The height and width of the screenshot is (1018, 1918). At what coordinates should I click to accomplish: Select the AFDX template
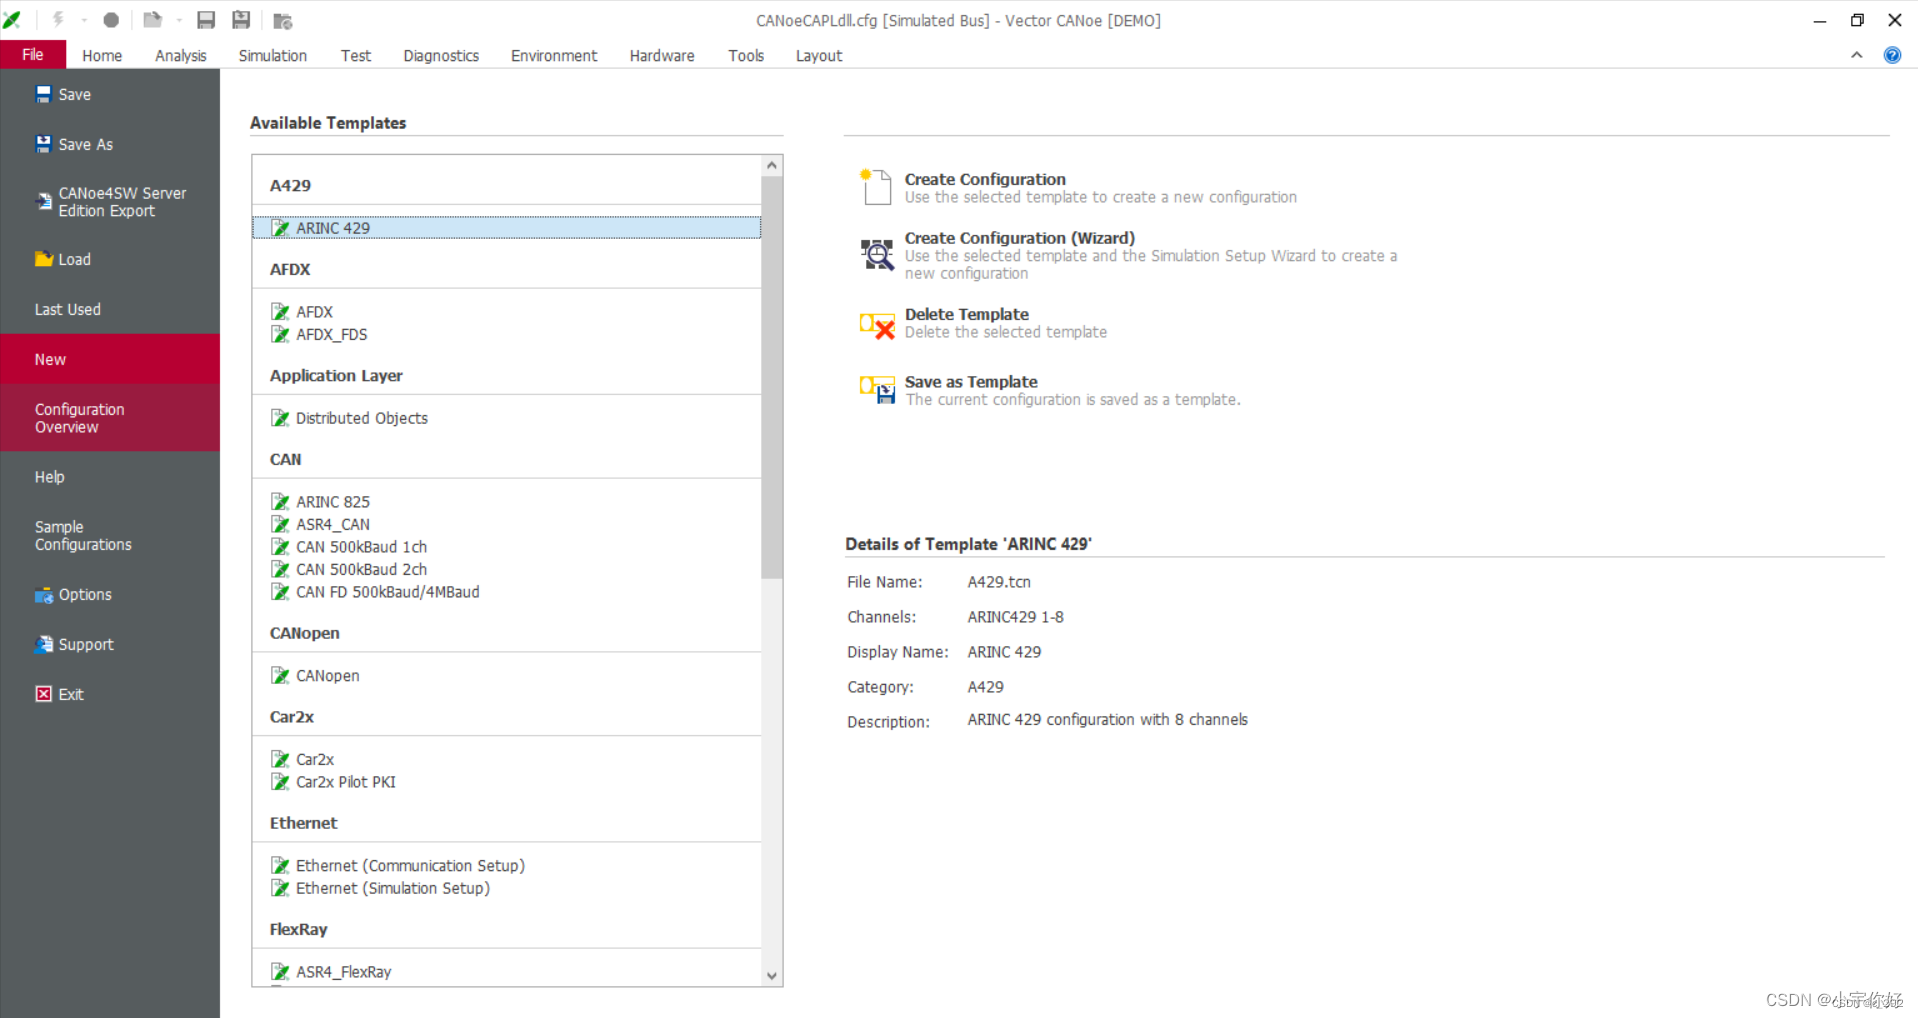click(506, 312)
